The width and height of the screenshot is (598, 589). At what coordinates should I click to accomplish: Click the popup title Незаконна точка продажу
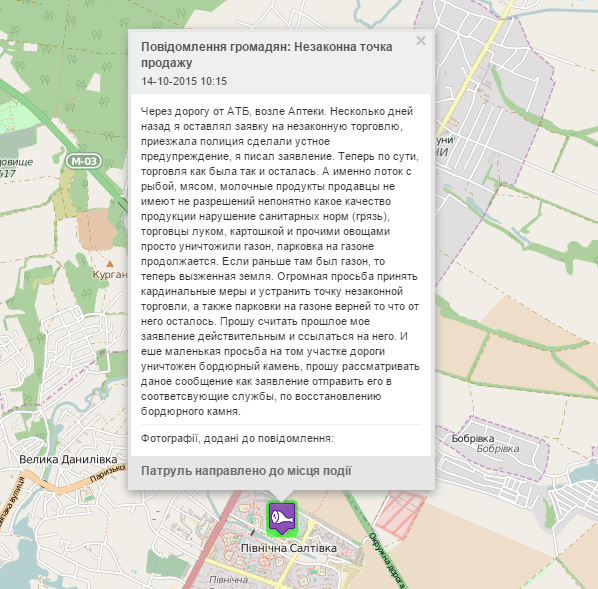coord(267,55)
